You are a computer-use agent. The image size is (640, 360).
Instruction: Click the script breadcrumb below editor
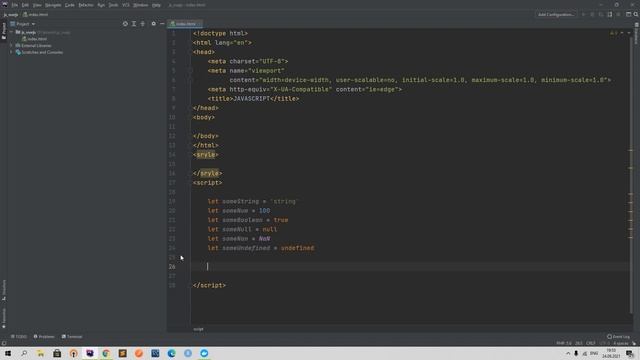198,329
